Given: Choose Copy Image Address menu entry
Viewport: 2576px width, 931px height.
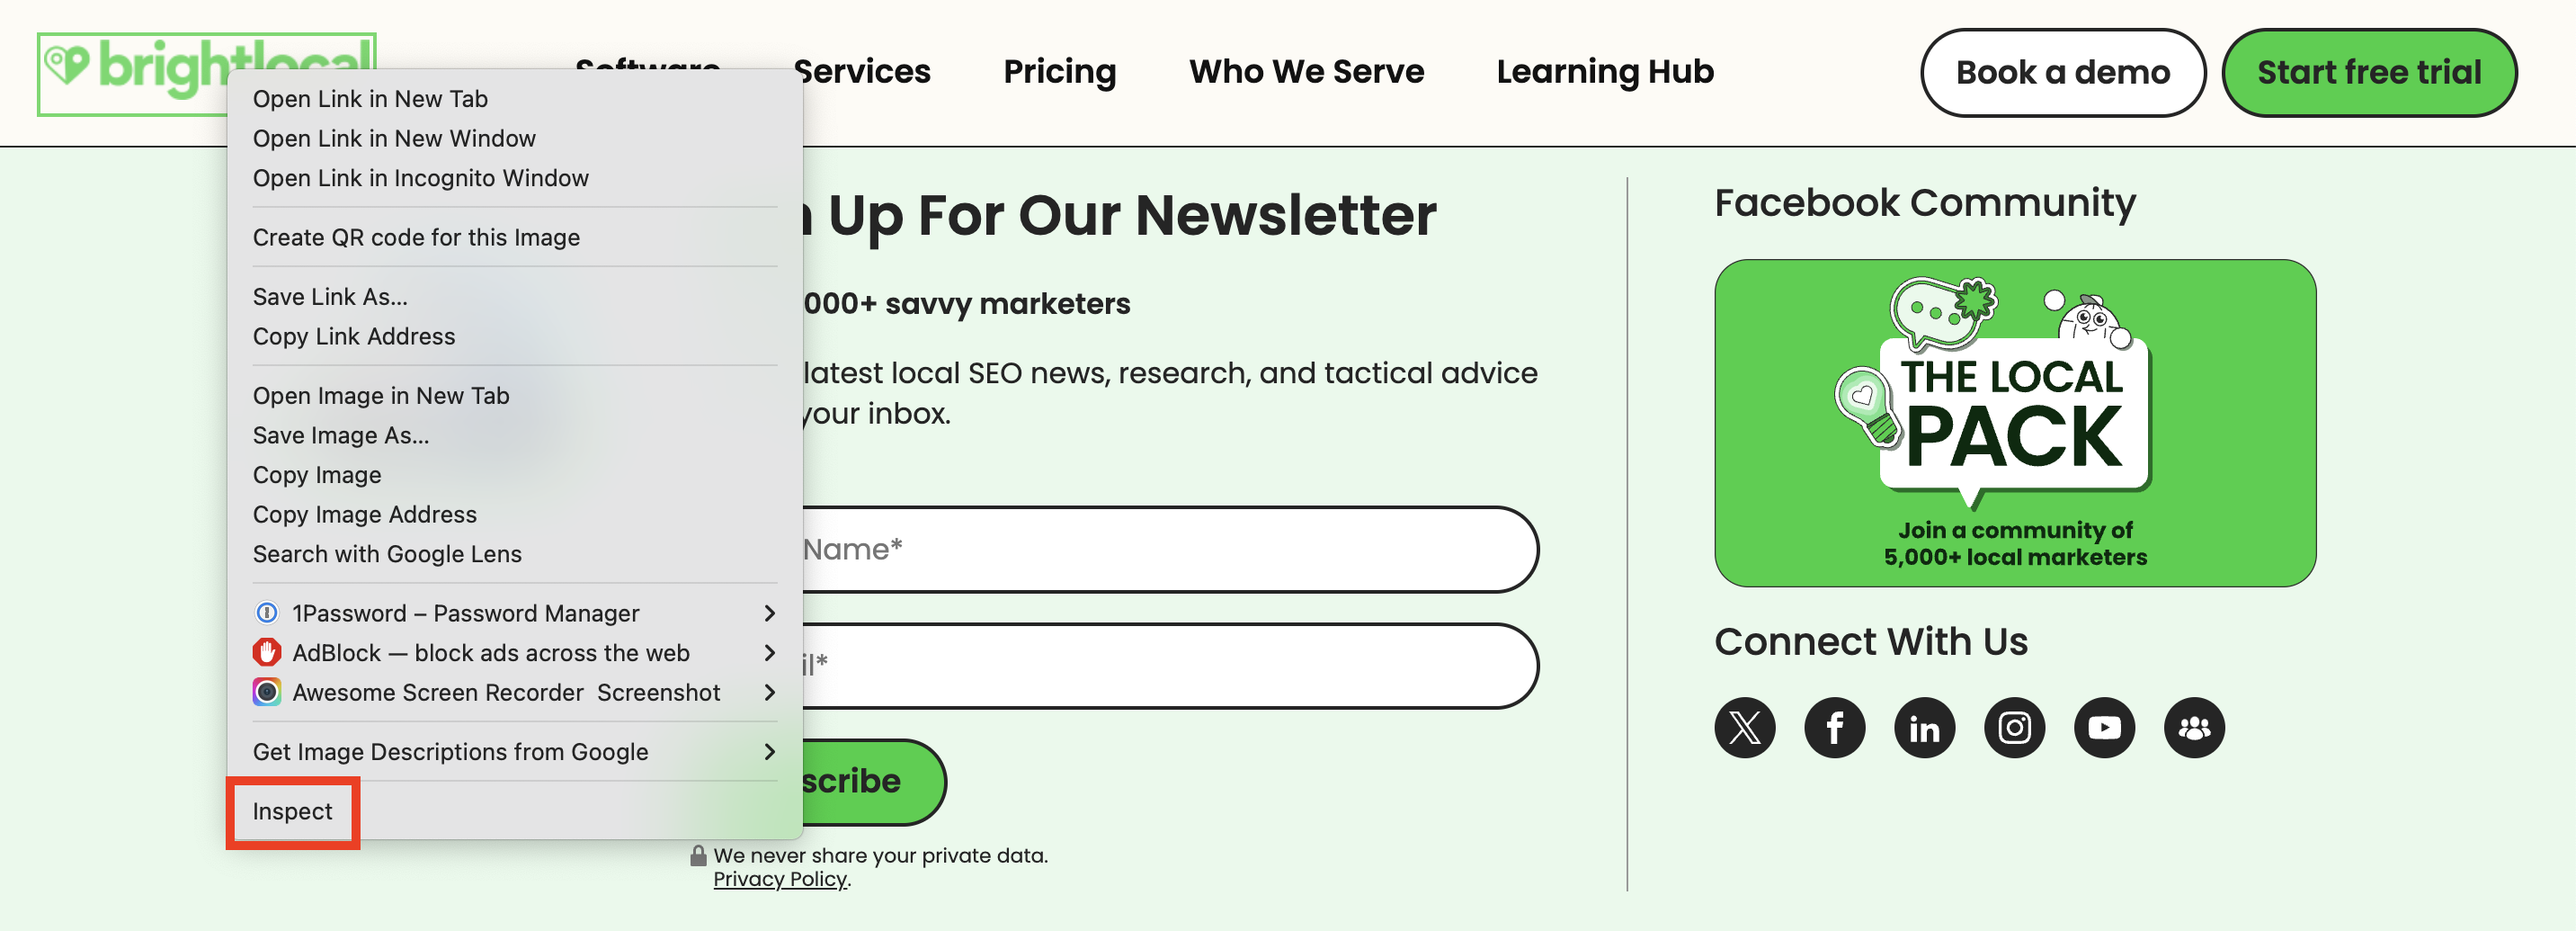Looking at the screenshot, I should coord(364,514).
